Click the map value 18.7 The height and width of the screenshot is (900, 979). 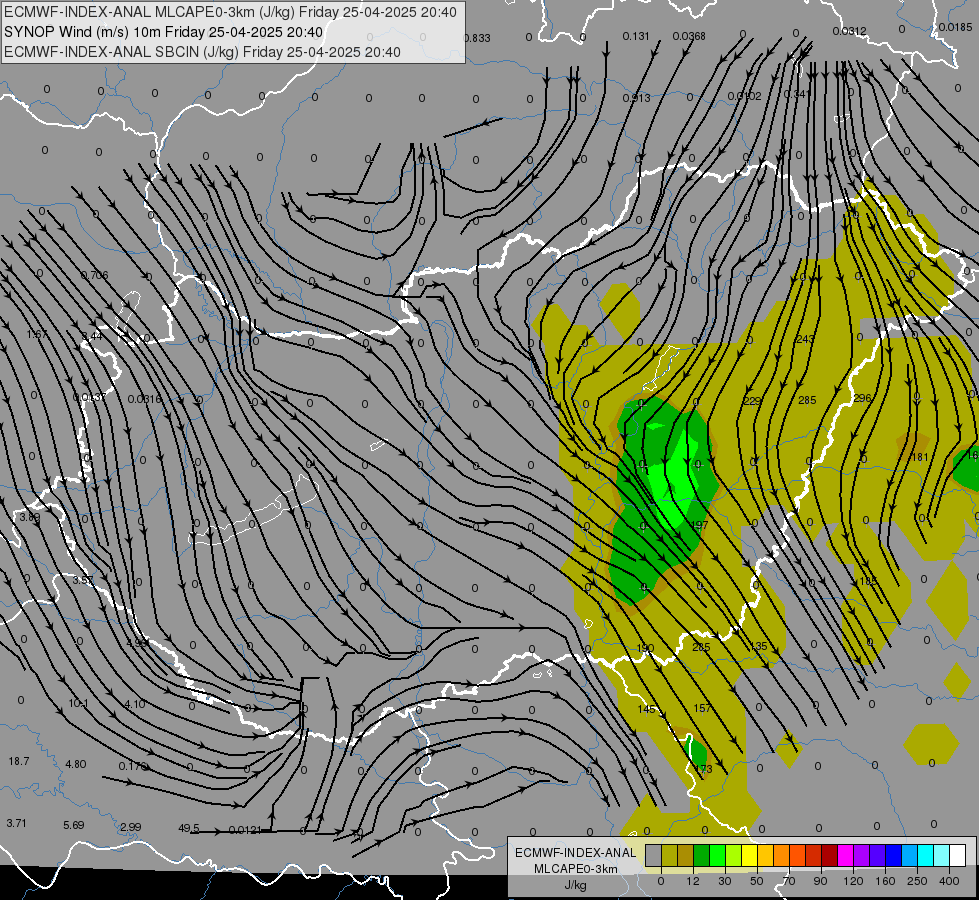[x=19, y=761]
